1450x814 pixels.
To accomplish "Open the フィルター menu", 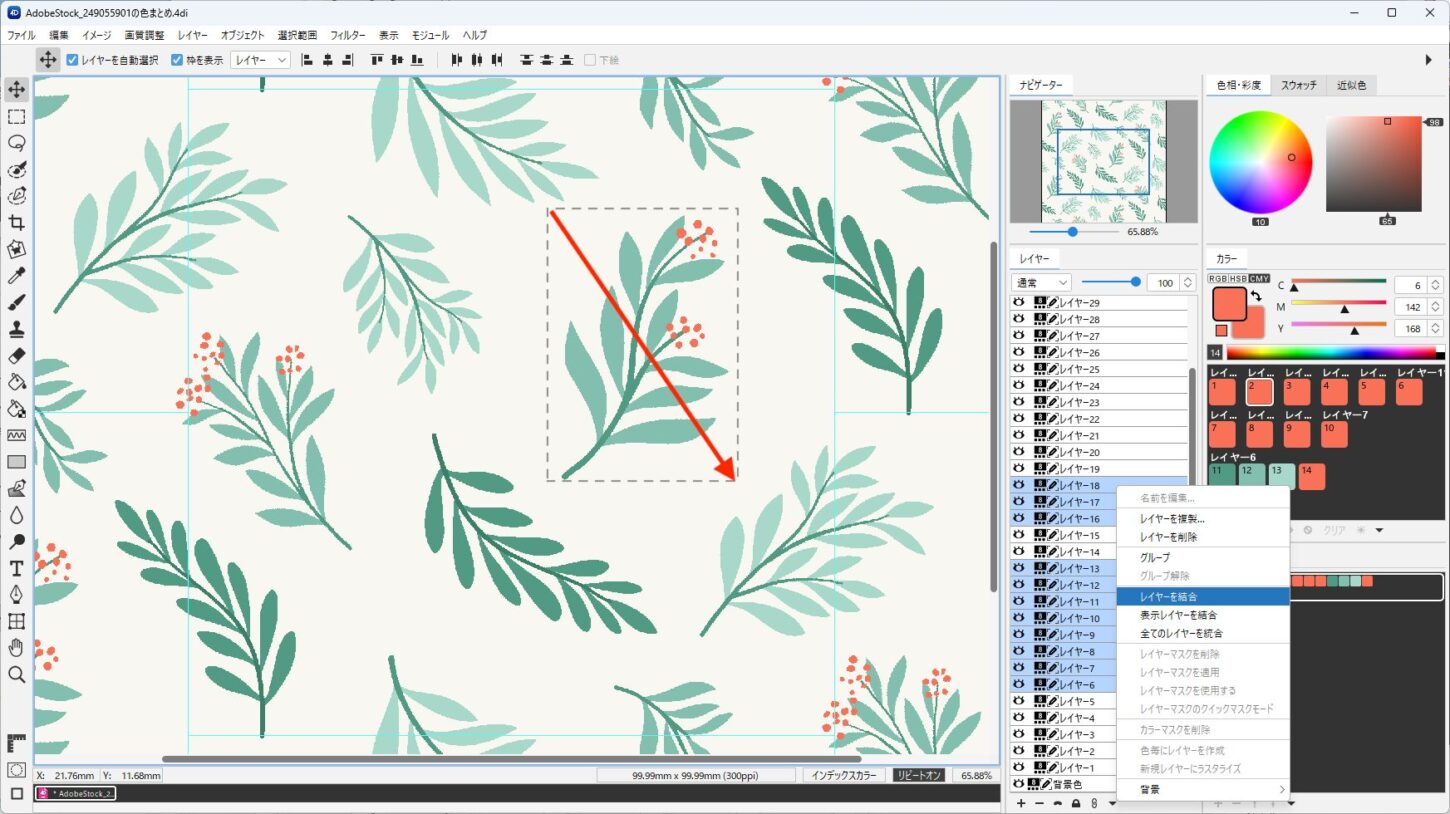I will click(x=348, y=35).
